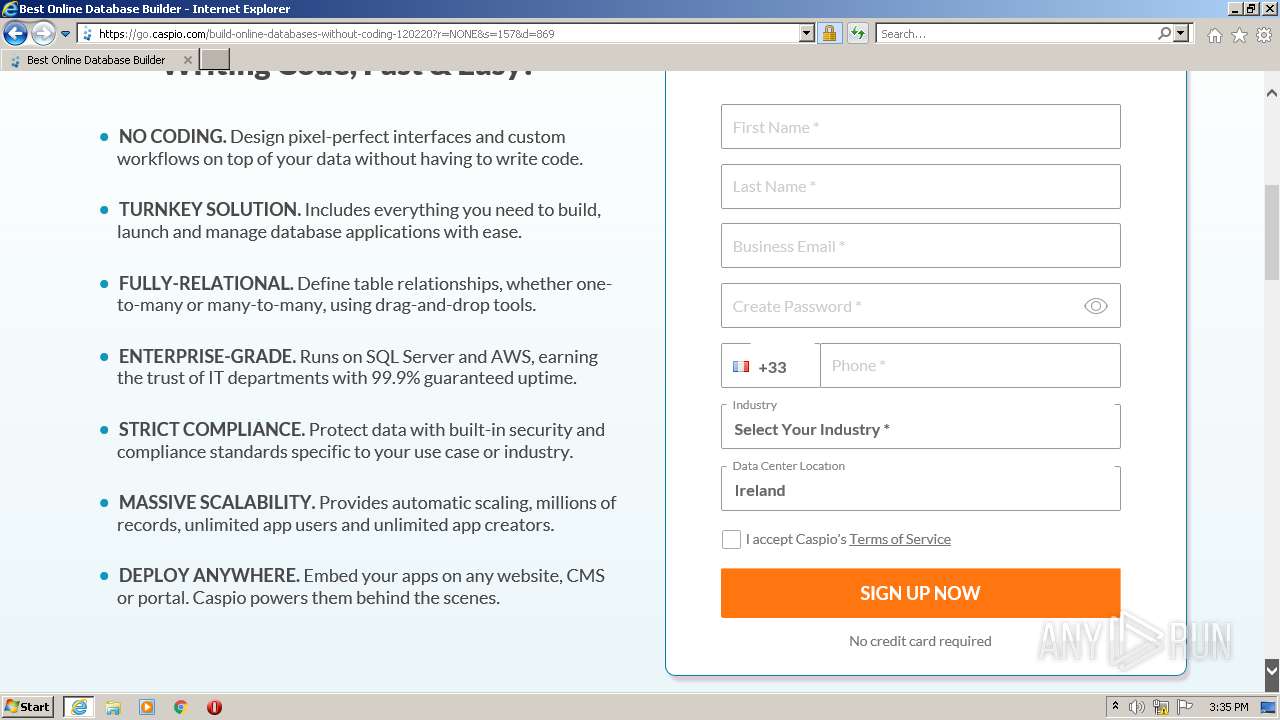This screenshot has height=720, width=1280.
Task: Click the page scrollbar up arrow
Action: coord(1272,93)
